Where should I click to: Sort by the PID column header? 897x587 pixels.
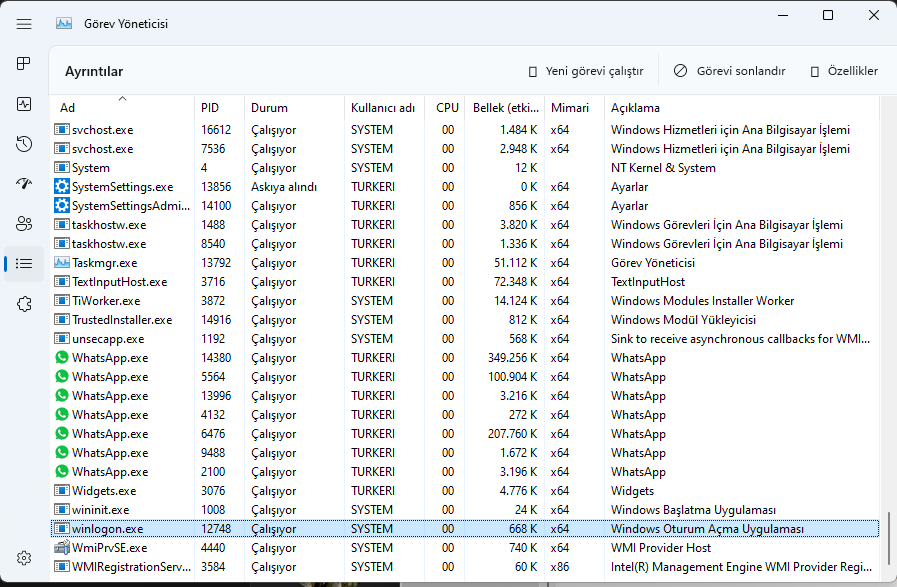[x=219, y=108]
